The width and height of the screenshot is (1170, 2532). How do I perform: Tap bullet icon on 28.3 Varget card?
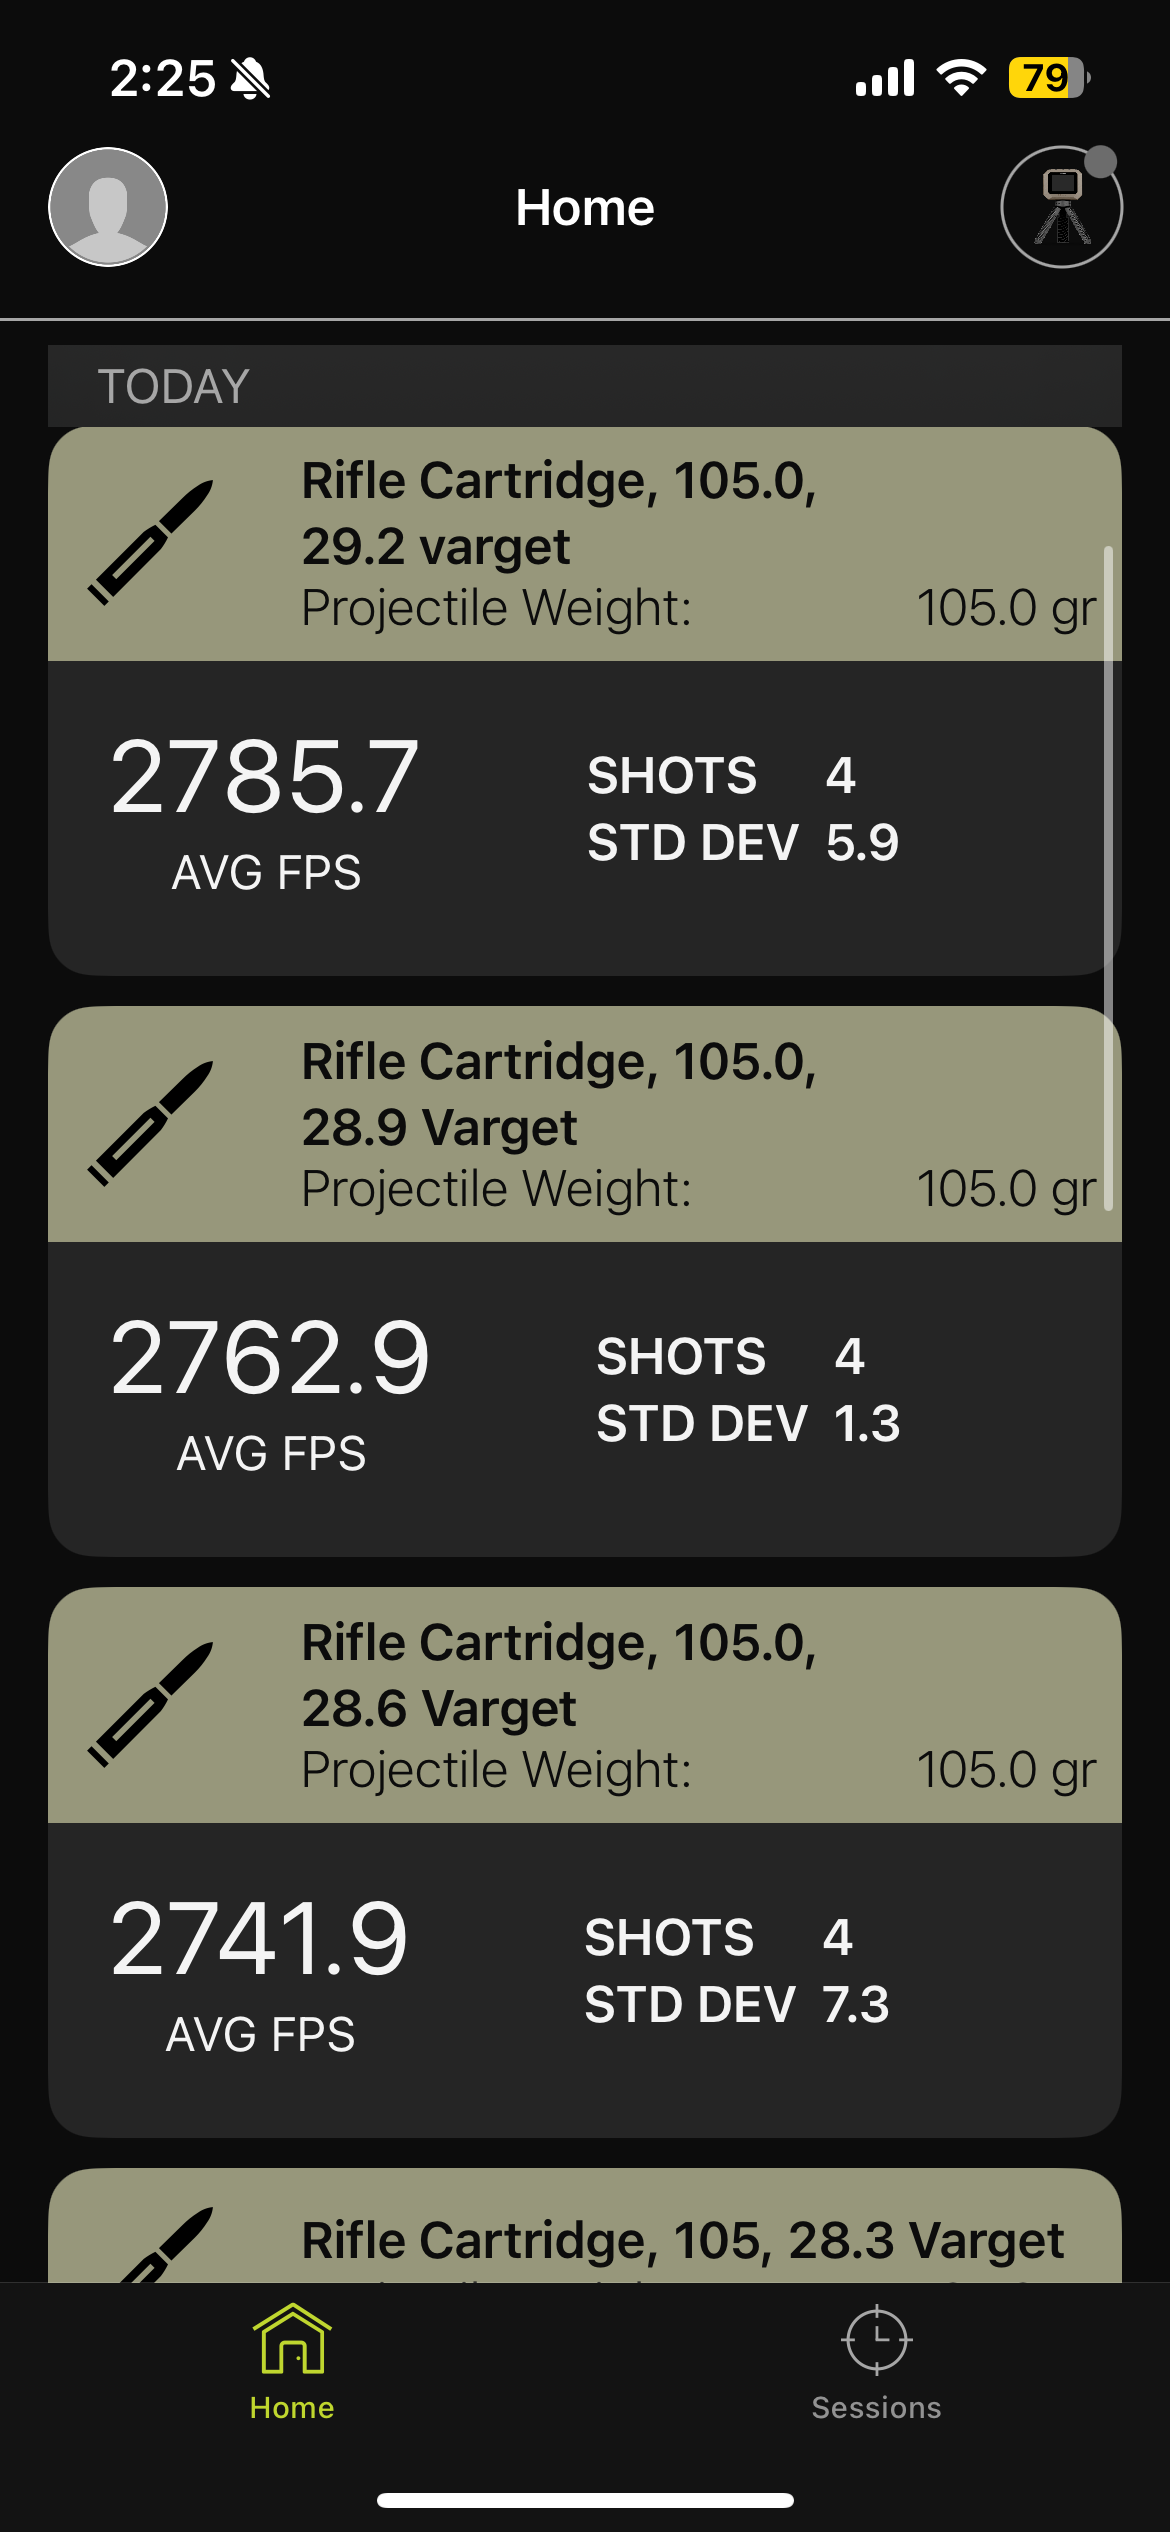(165, 2246)
